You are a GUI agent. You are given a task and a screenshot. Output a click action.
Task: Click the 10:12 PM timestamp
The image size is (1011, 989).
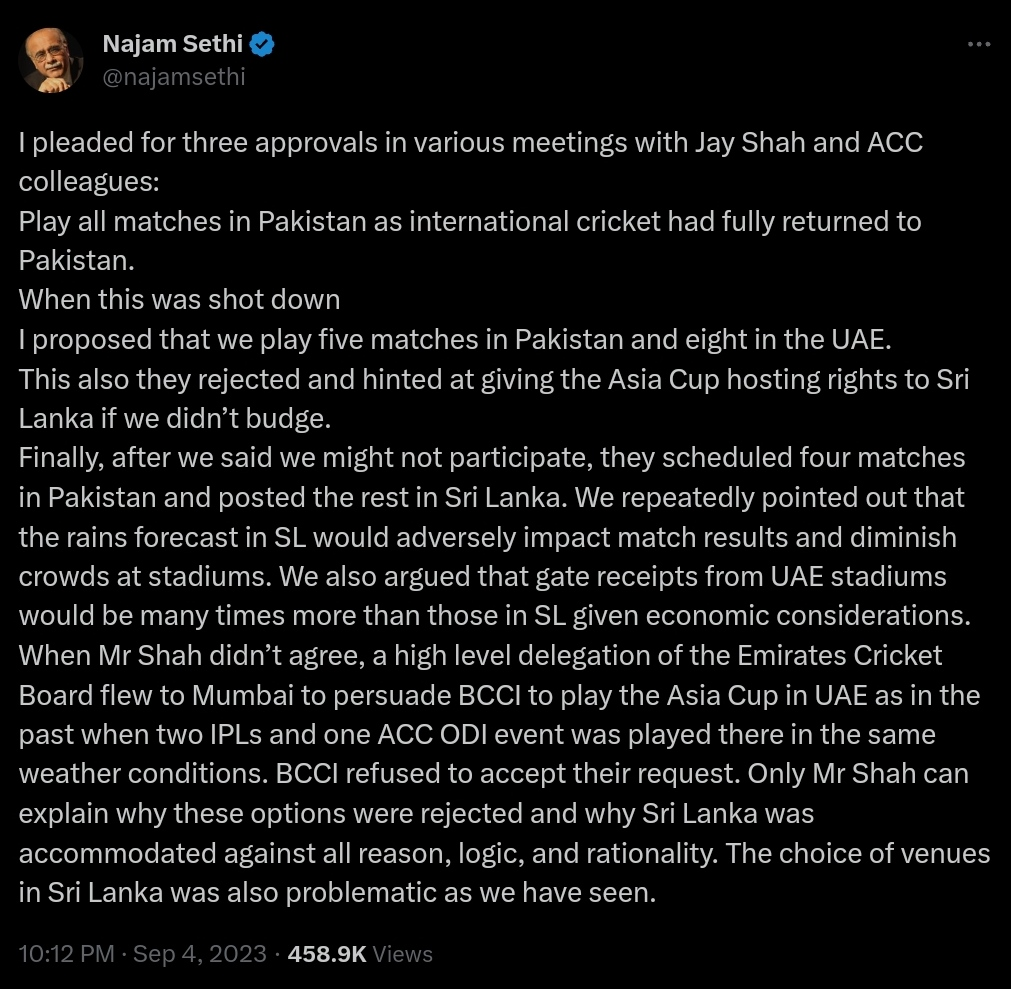66,954
